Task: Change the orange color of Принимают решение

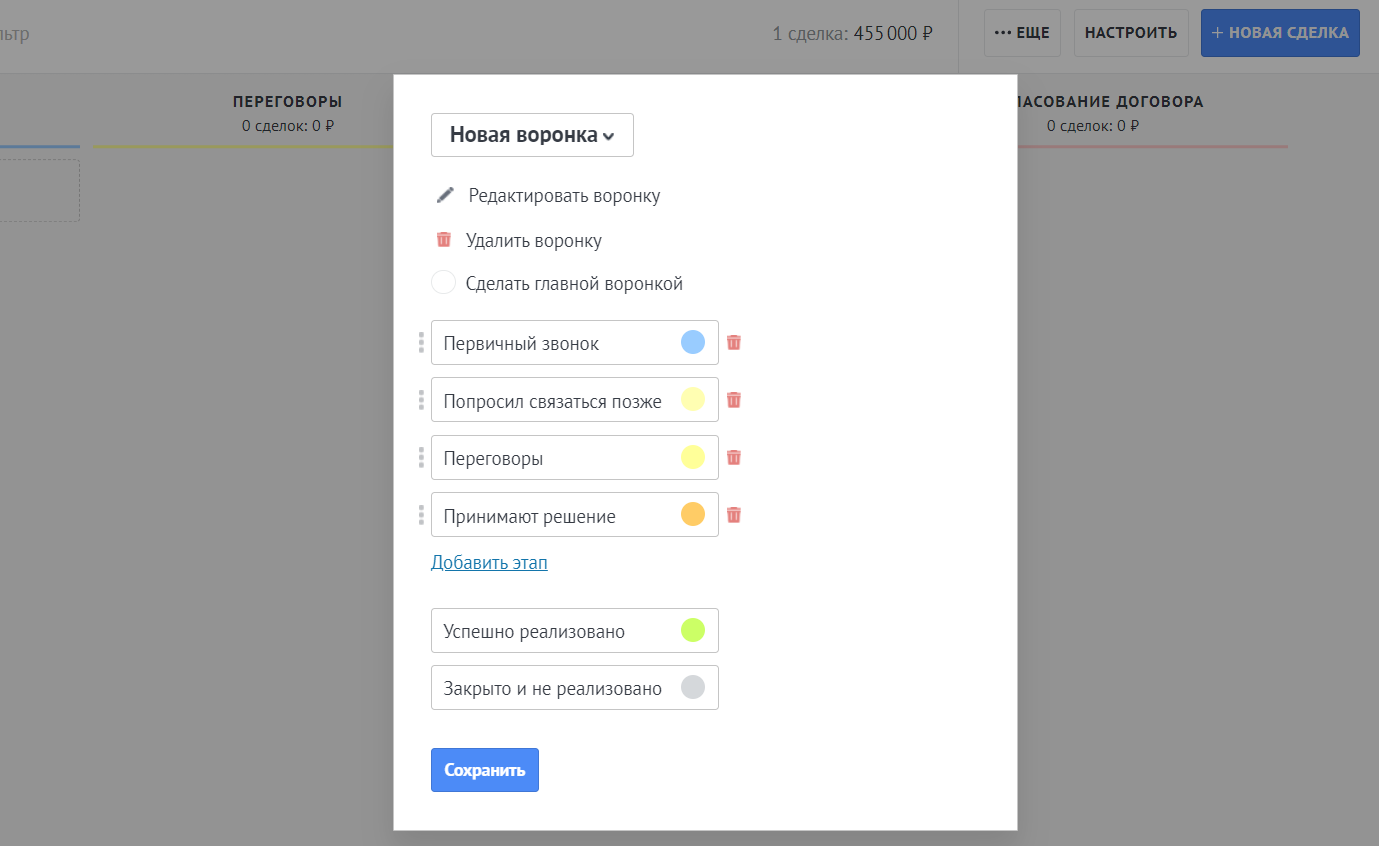Action: pos(693,515)
